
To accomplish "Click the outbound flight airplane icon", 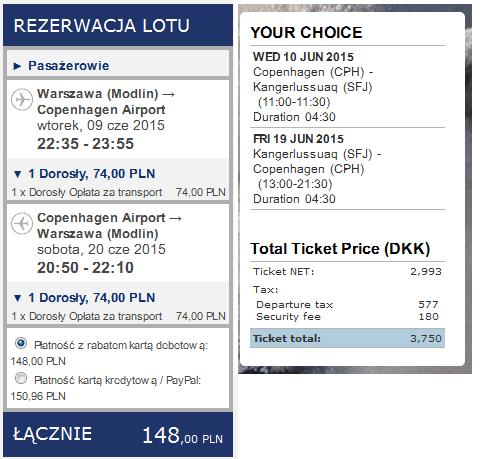I will [x=22, y=99].
